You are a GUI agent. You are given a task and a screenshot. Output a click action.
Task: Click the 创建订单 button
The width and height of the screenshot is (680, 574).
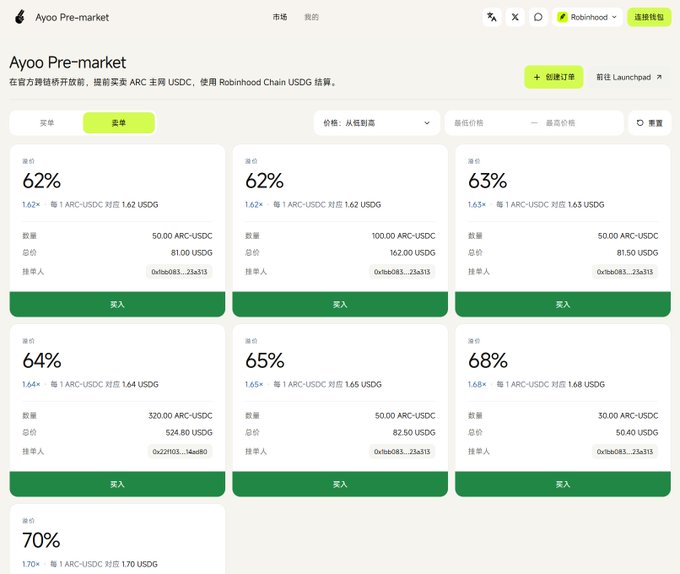(x=553, y=77)
